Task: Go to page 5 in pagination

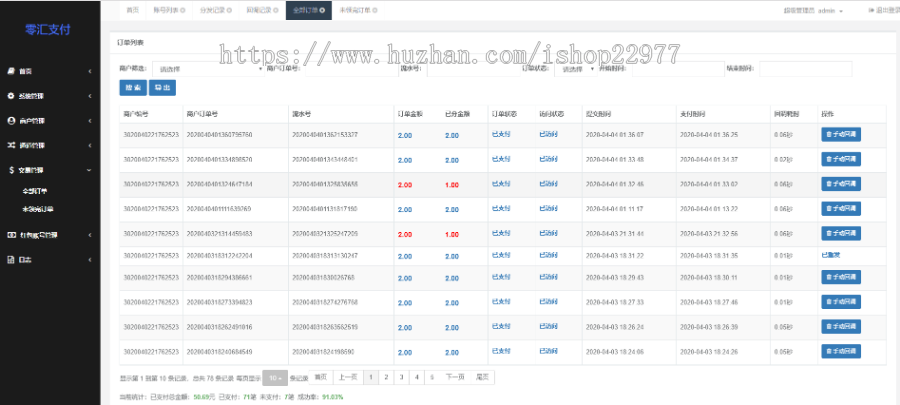Action: [x=432, y=377]
